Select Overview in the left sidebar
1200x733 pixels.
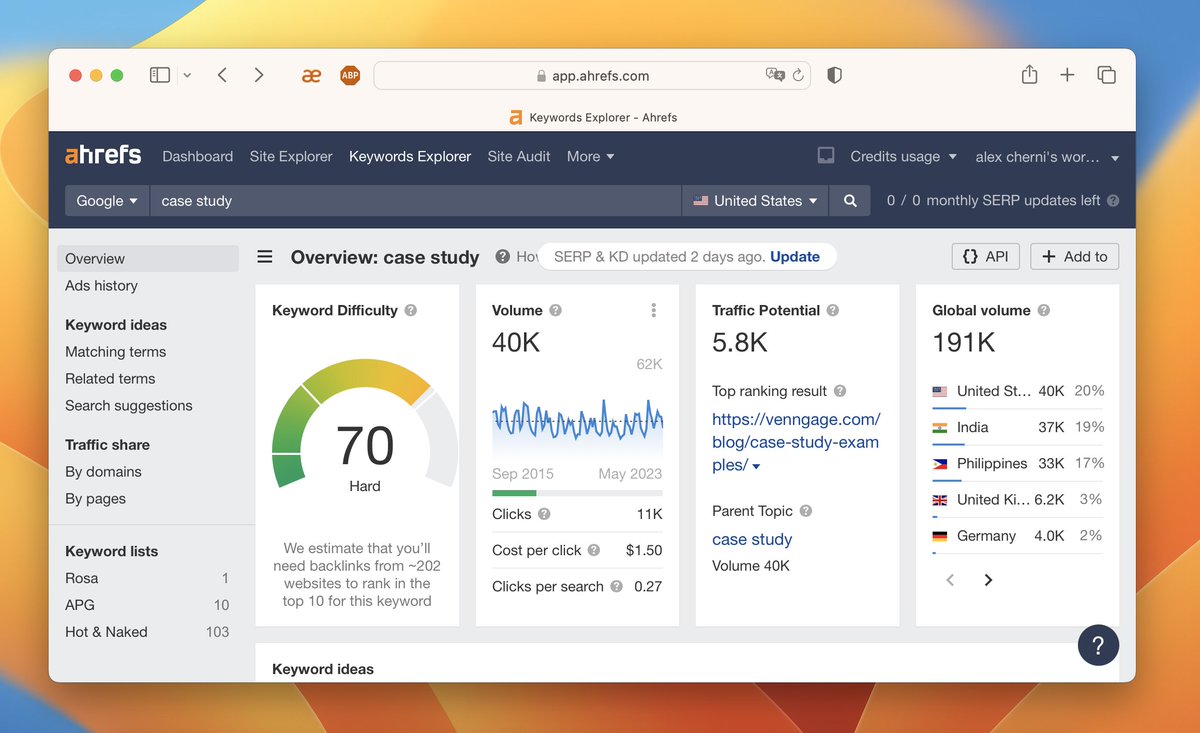(148, 258)
